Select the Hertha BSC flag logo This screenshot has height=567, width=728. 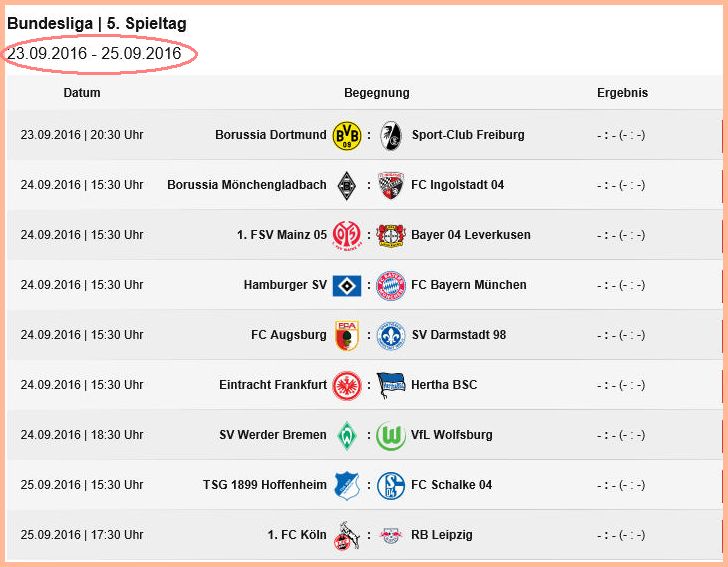pyautogui.click(x=391, y=385)
